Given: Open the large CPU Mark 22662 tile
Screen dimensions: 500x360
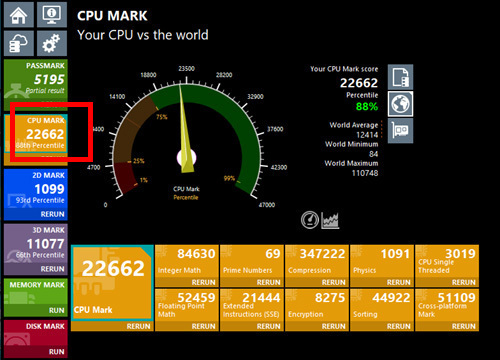Looking at the screenshot, I should (x=112, y=283).
